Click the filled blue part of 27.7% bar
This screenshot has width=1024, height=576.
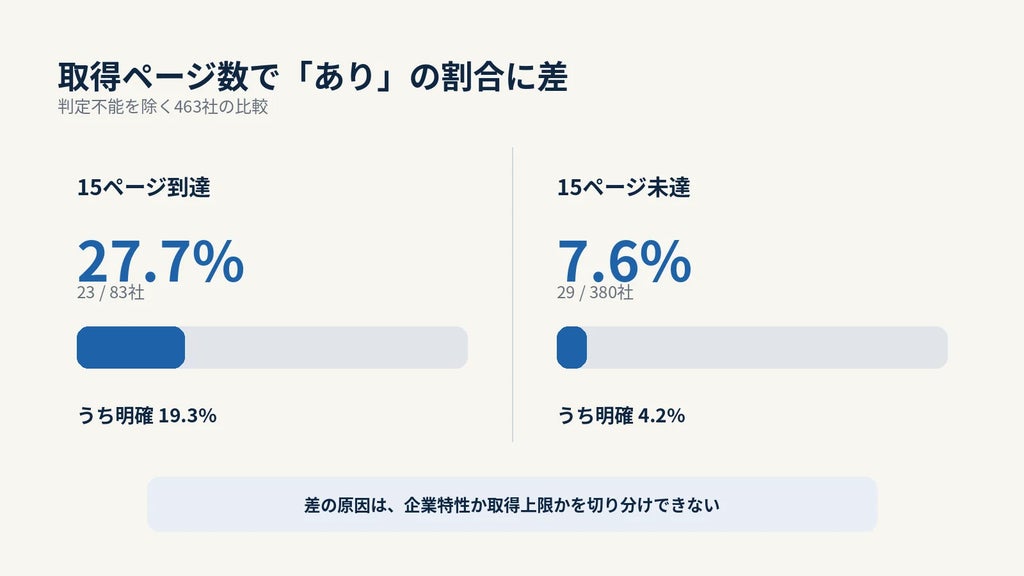(x=131, y=347)
